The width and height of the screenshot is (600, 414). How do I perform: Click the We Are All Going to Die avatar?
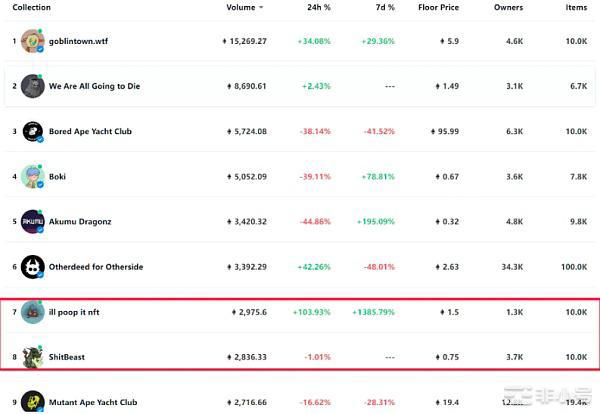32,86
